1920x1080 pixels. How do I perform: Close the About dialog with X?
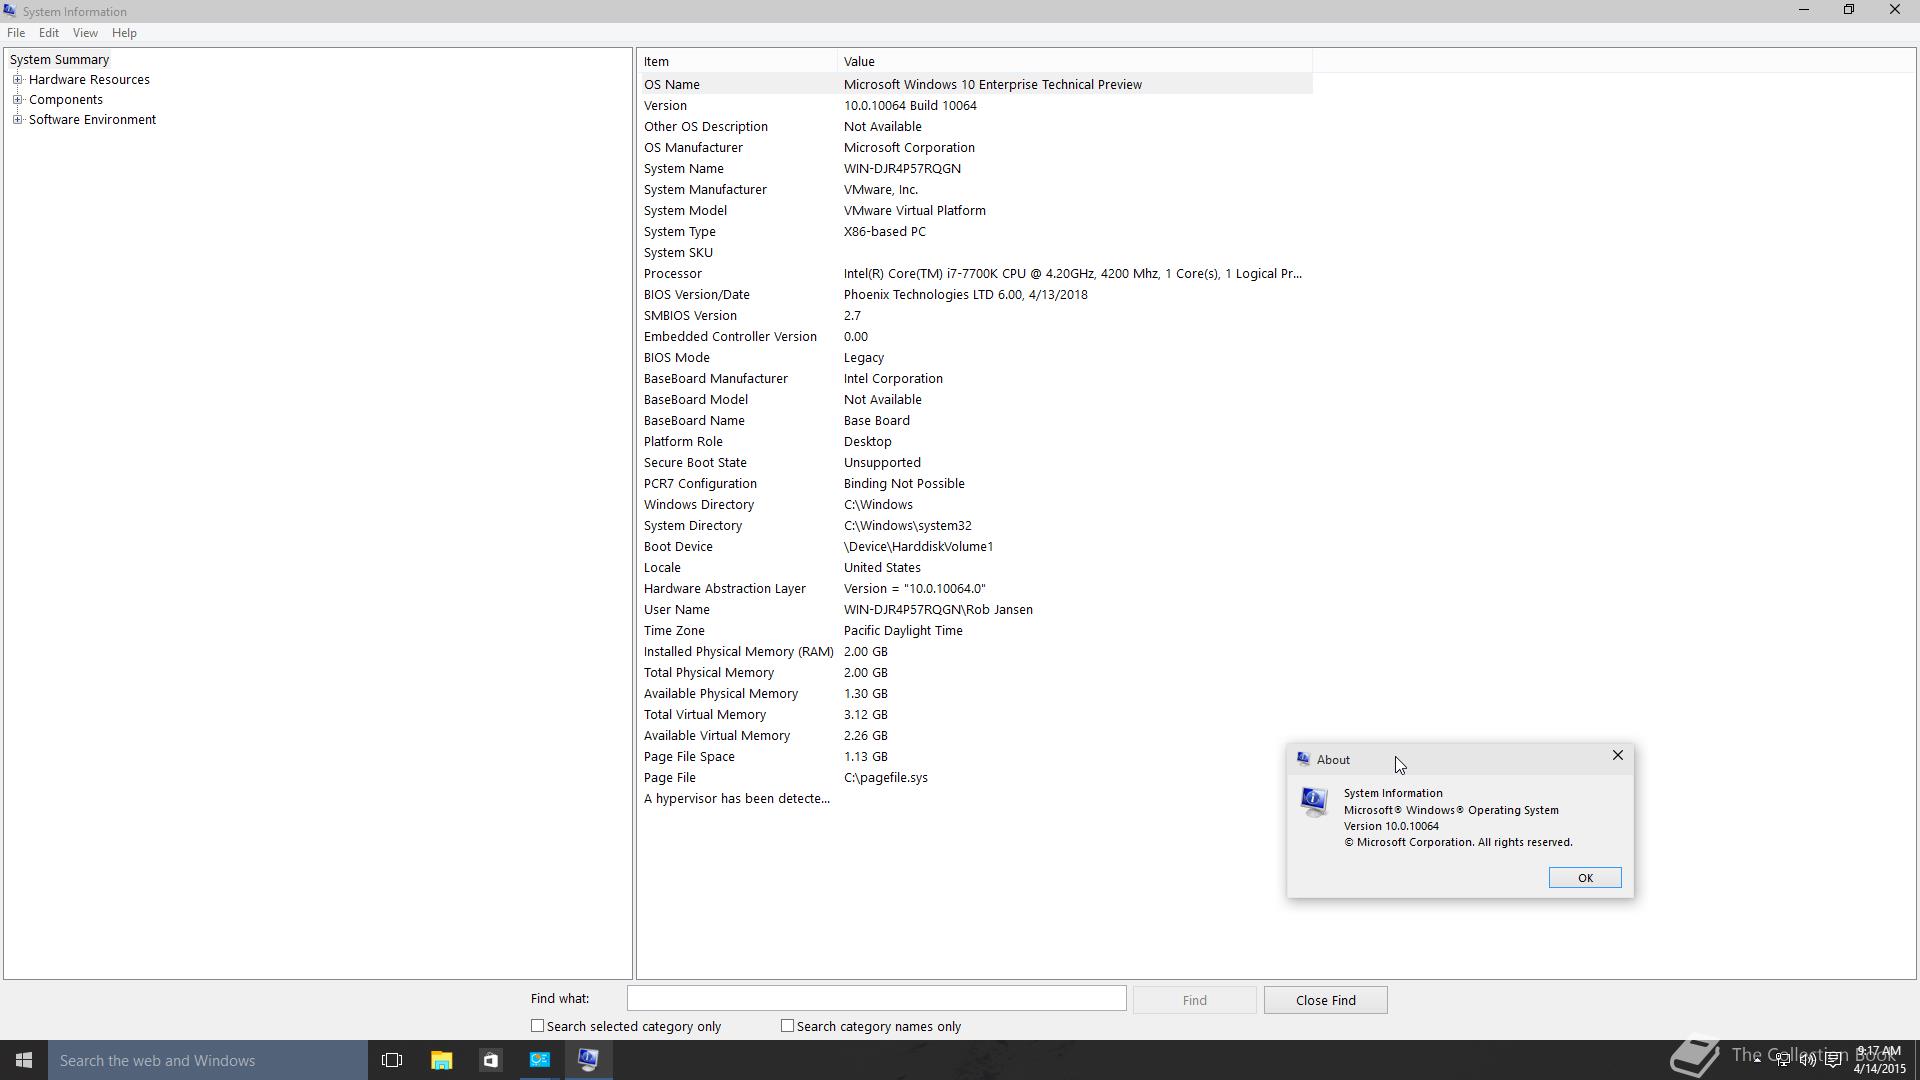pos(1618,756)
